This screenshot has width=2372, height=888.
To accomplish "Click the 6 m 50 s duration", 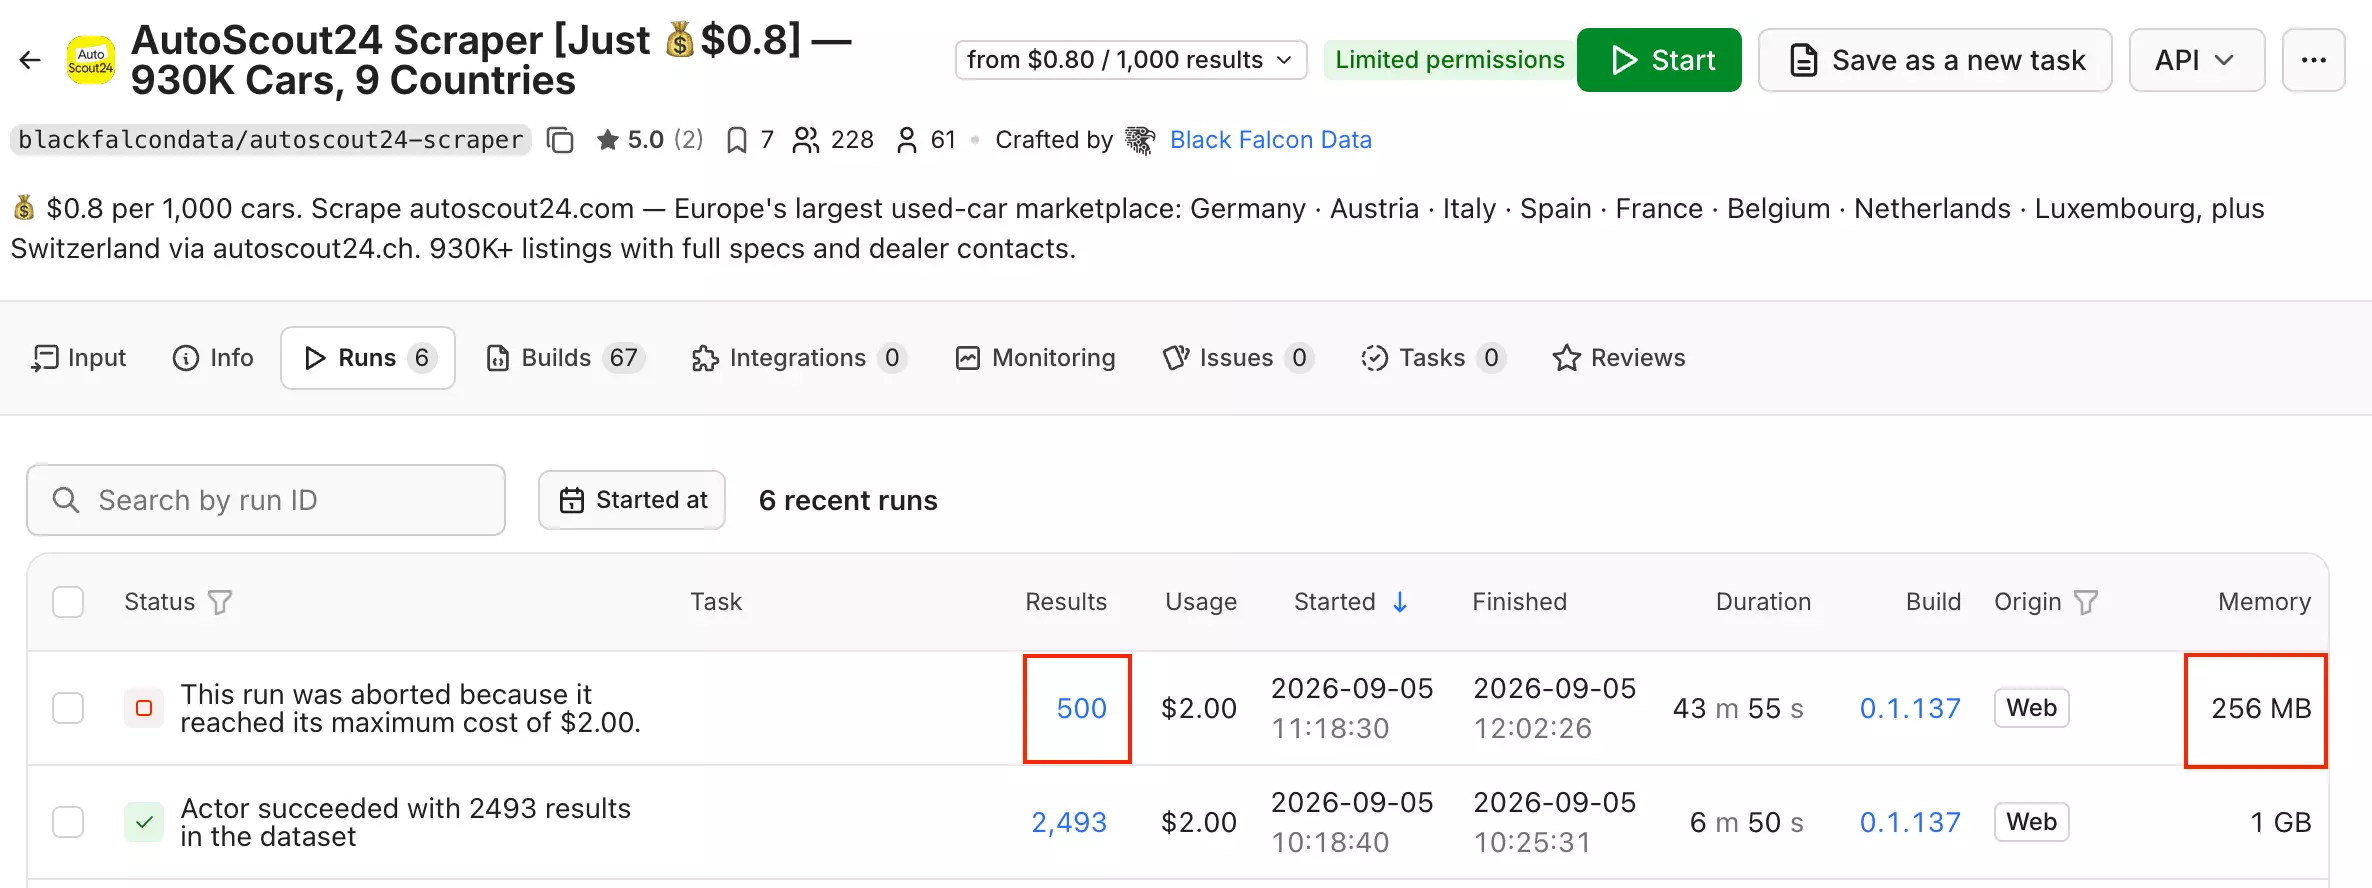I will point(1746,822).
